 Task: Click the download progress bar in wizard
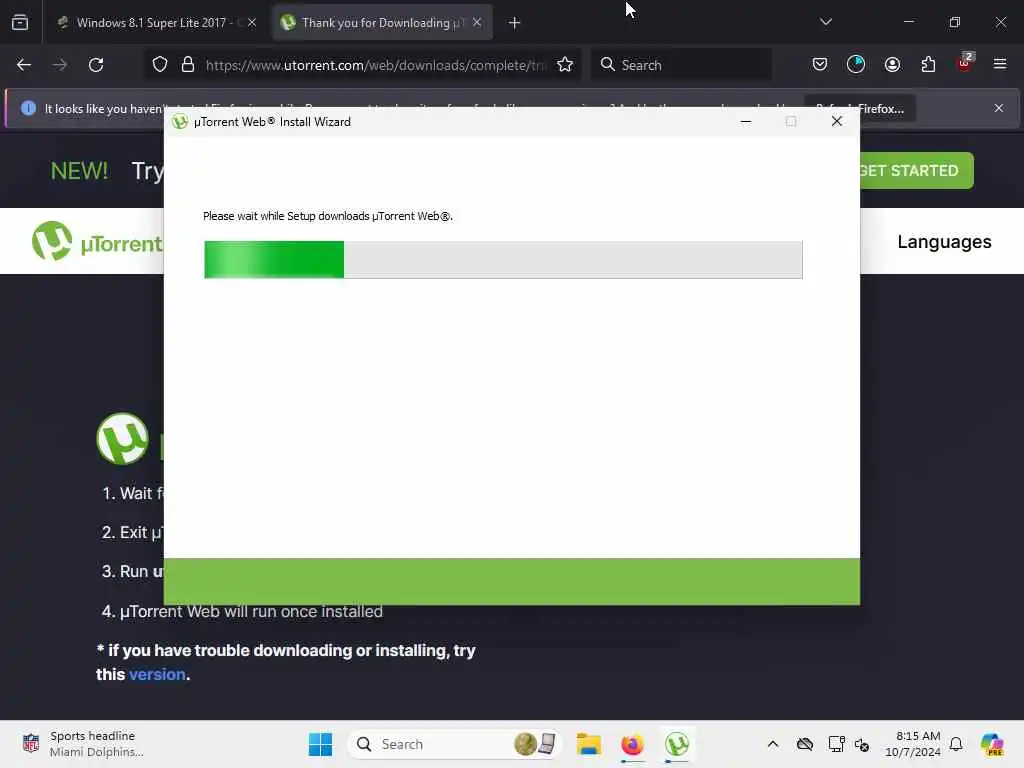(503, 259)
